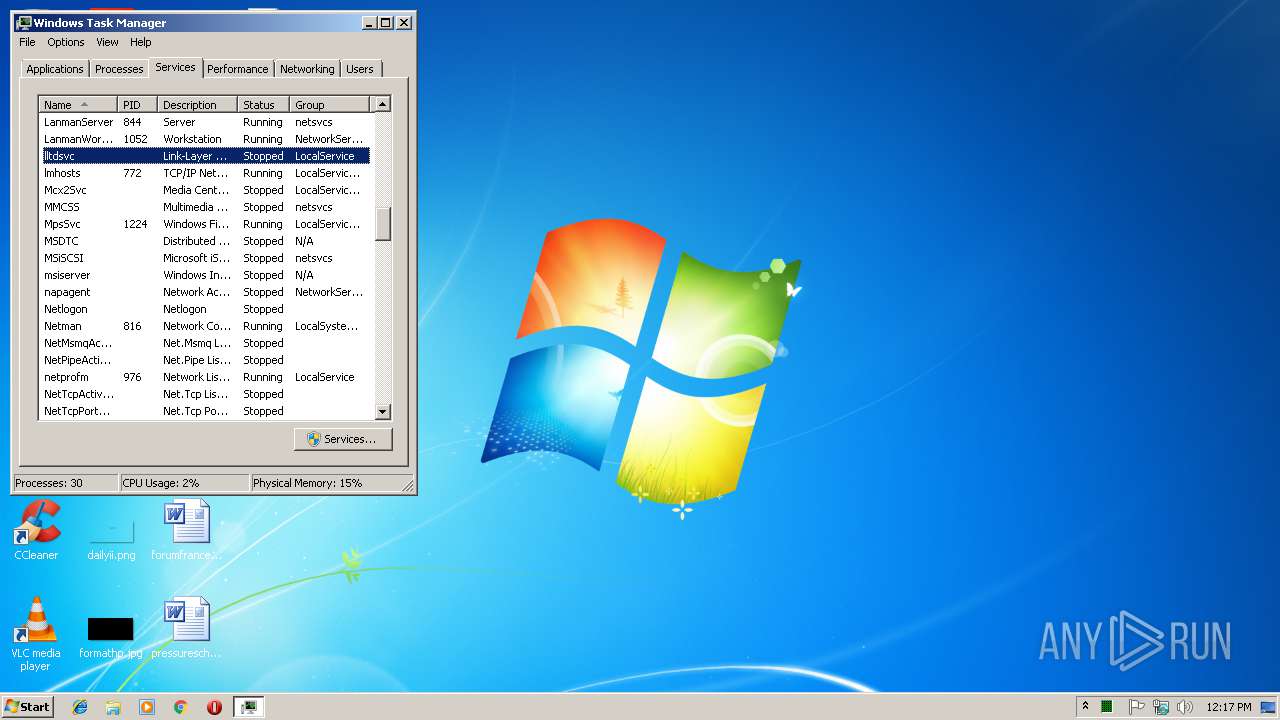
Task: Switch to Networking tab
Action: click(x=307, y=69)
